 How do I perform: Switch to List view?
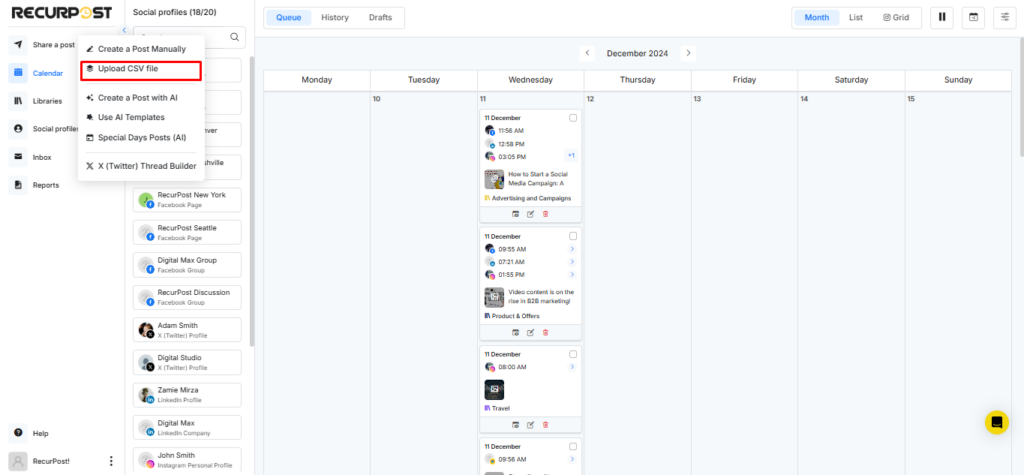pyautogui.click(x=856, y=18)
